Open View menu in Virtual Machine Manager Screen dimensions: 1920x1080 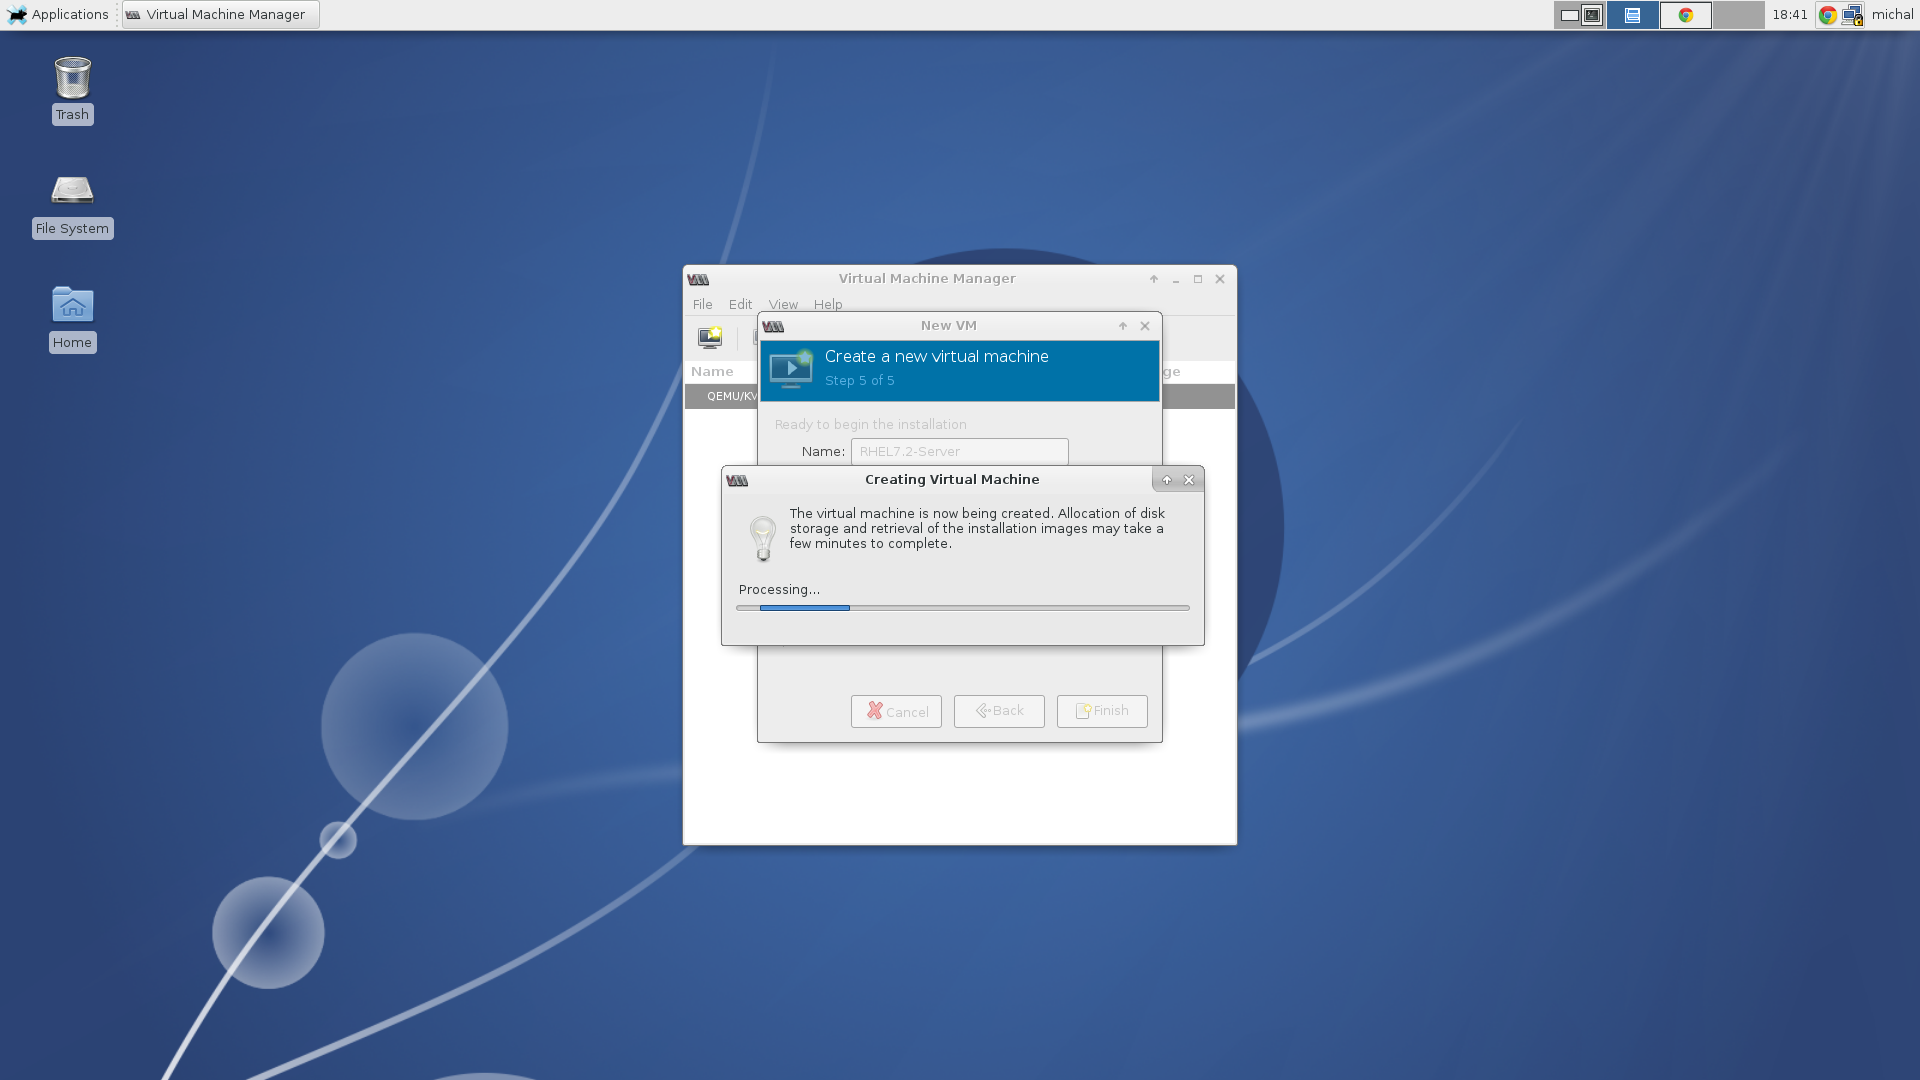pos(783,304)
